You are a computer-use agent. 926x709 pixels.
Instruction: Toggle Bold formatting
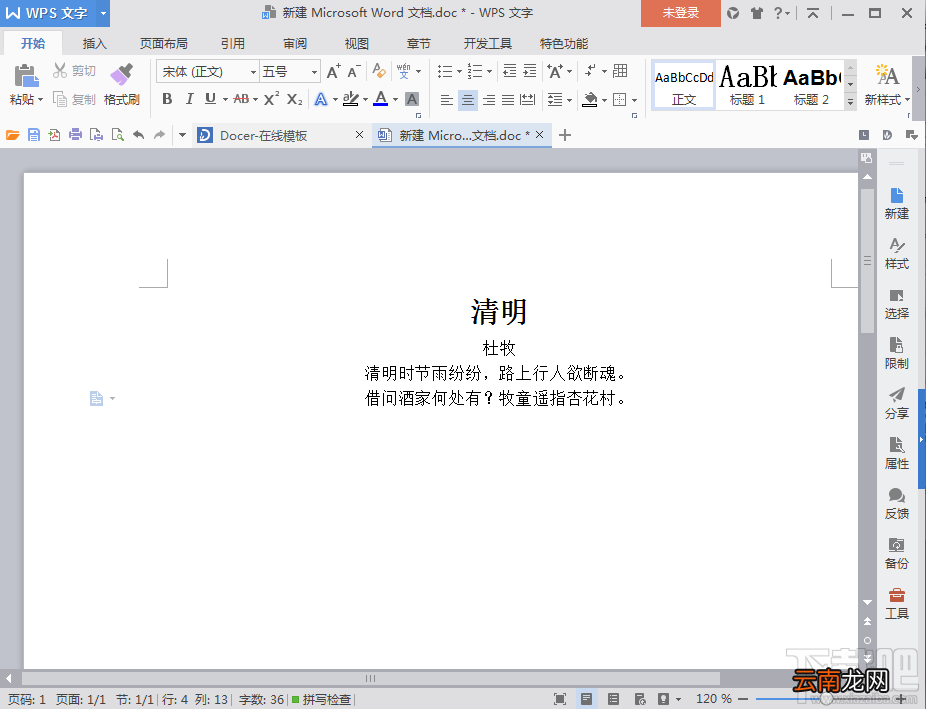pos(167,99)
